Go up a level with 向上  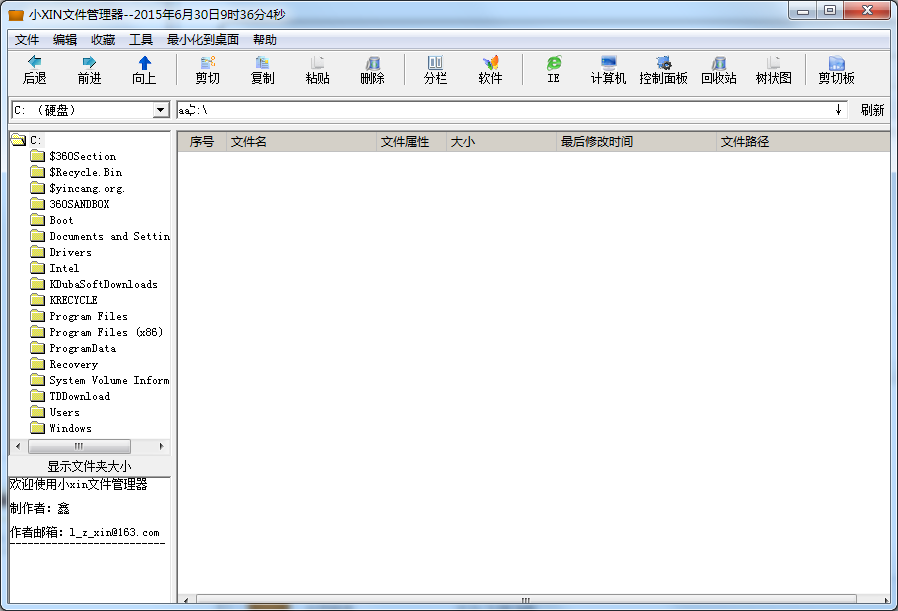click(x=144, y=70)
